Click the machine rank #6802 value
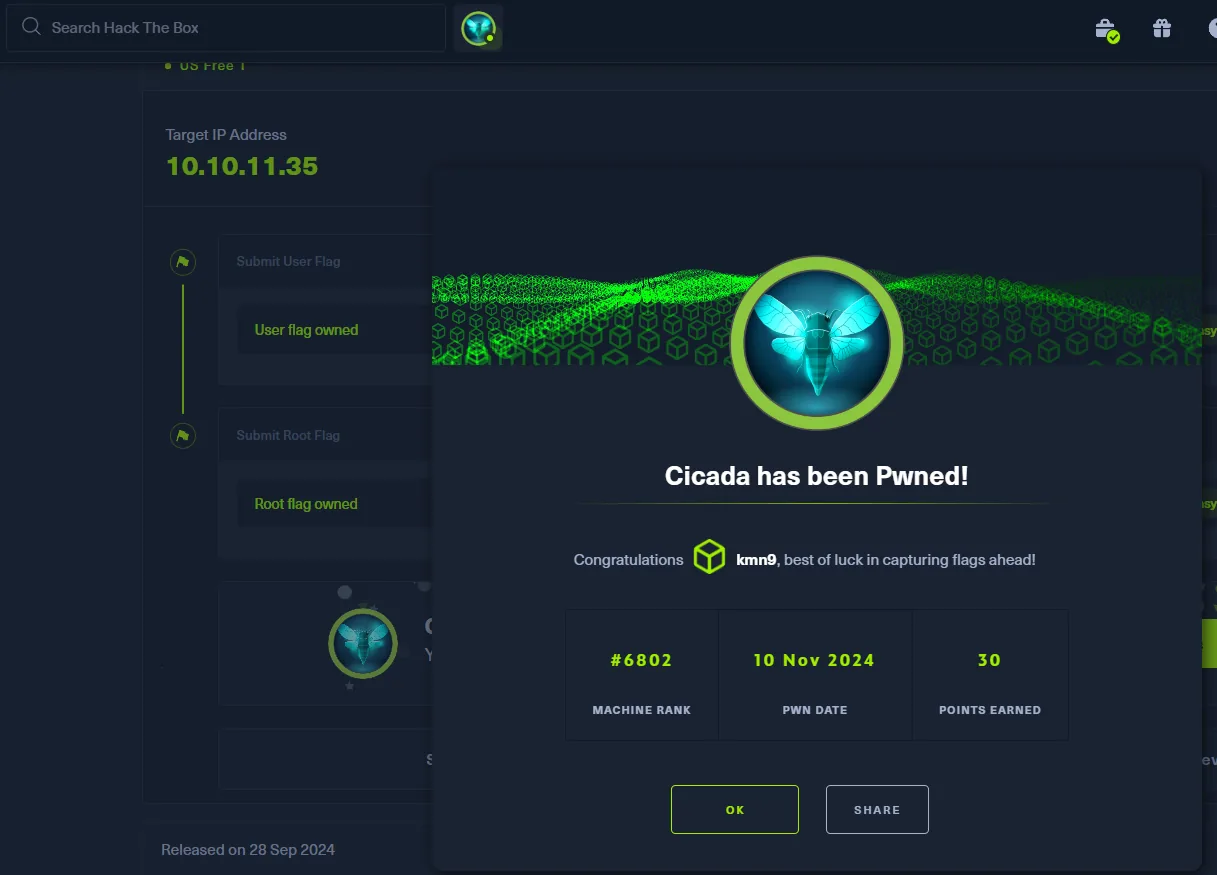The width and height of the screenshot is (1217, 875). coord(642,660)
